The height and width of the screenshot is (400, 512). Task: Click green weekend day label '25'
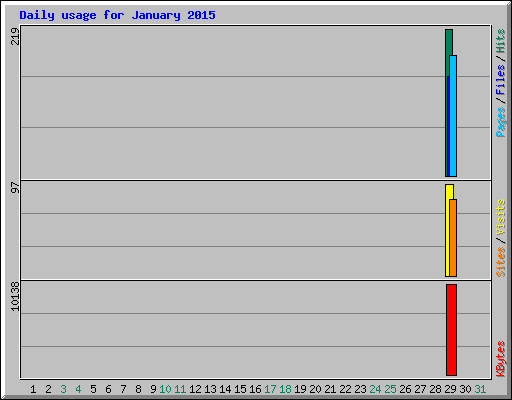point(390,389)
